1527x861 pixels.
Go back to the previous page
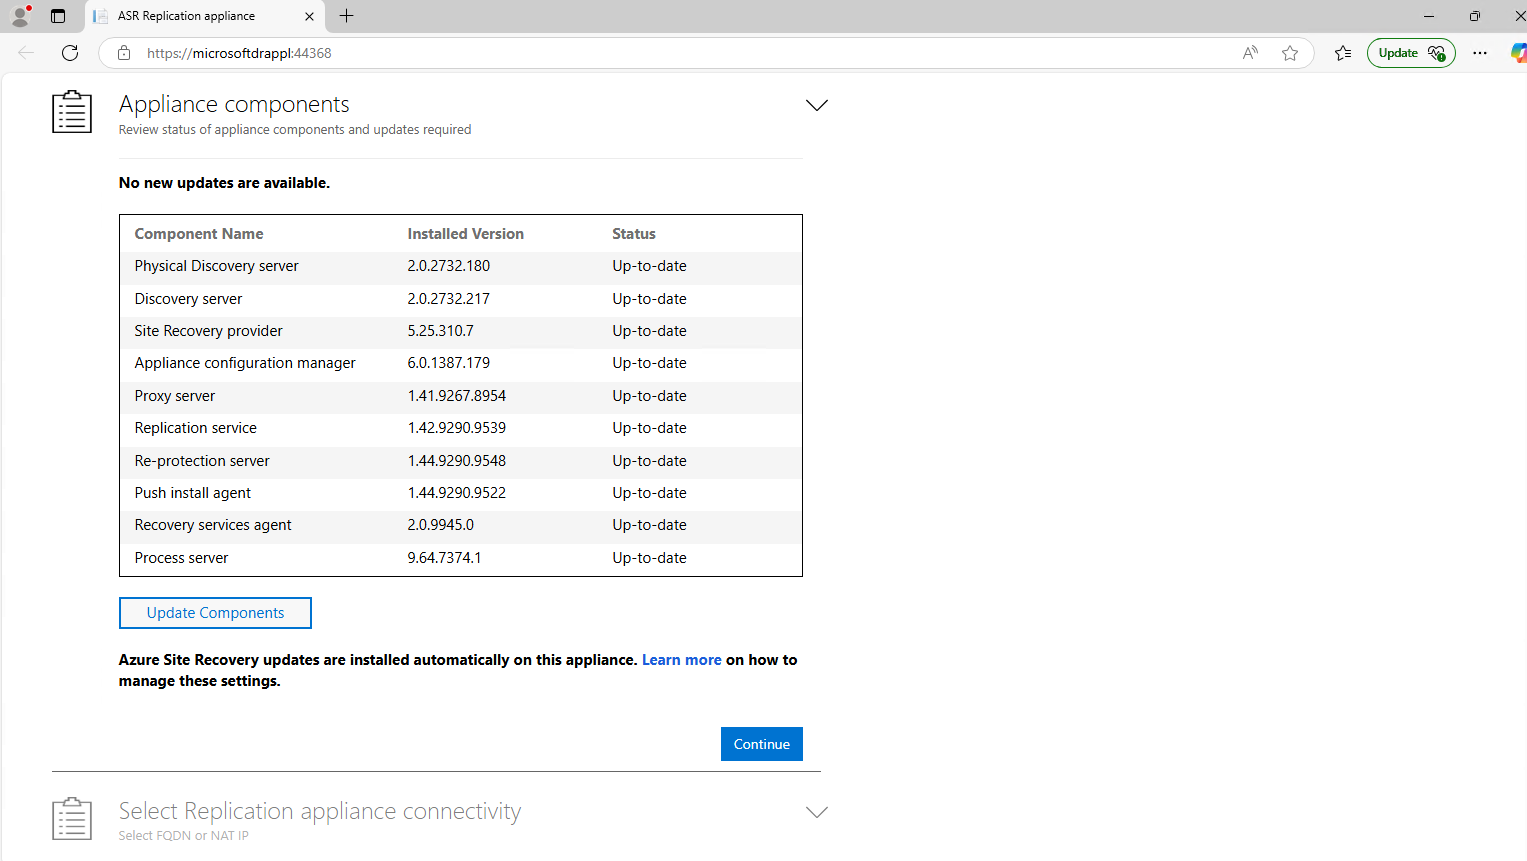point(26,53)
